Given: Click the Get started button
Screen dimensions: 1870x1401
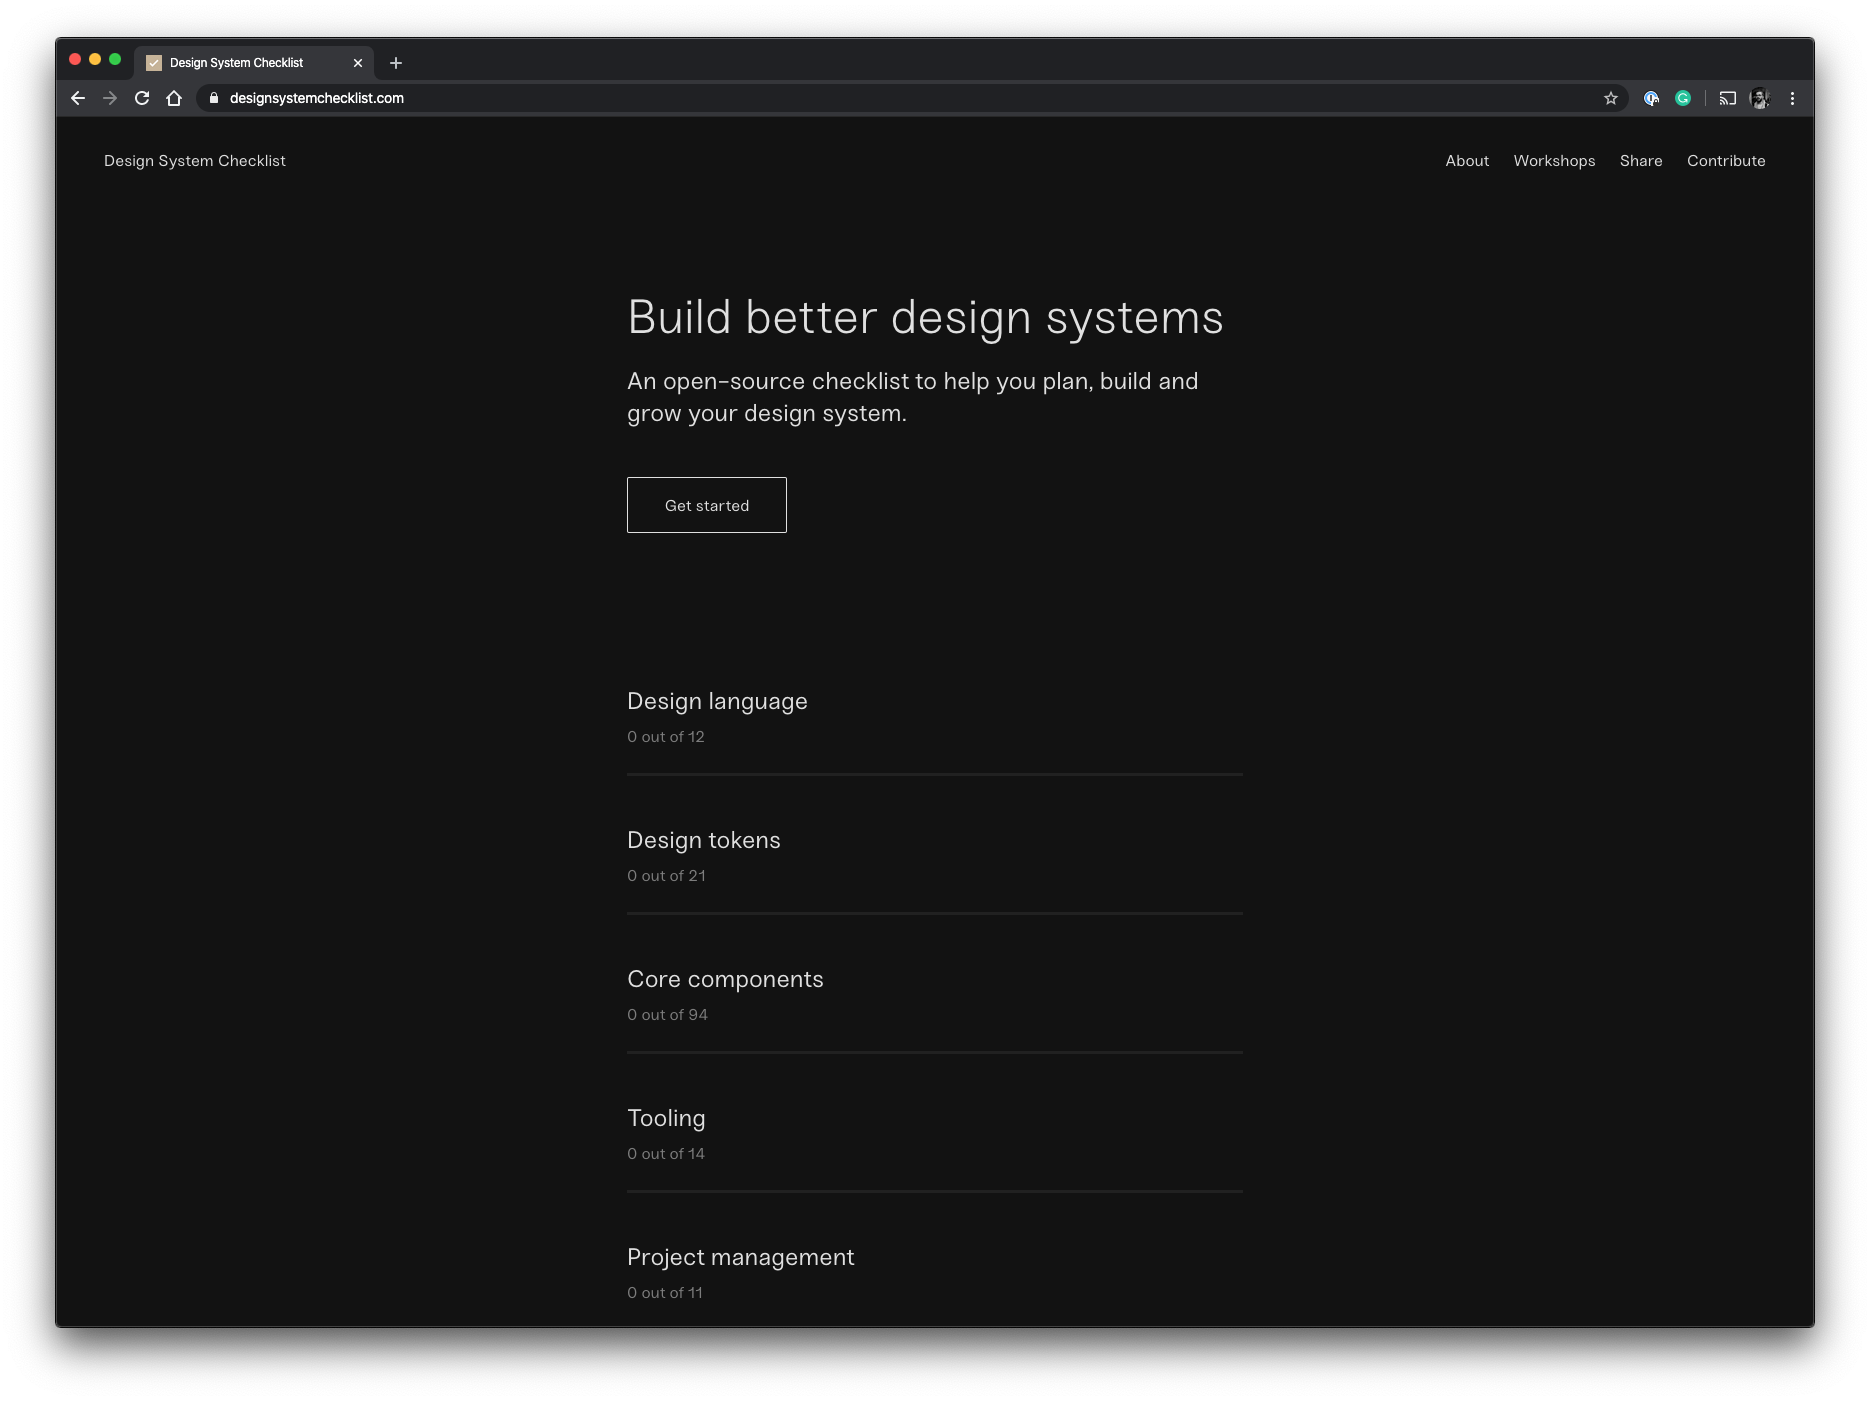Looking at the screenshot, I should click(706, 505).
